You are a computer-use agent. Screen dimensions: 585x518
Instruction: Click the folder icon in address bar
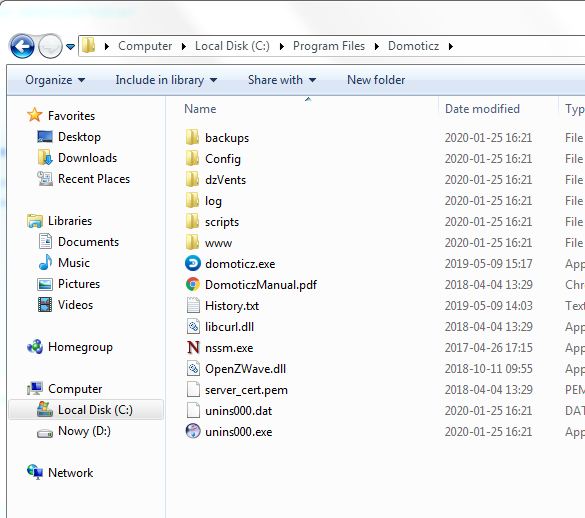coord(88,46)
